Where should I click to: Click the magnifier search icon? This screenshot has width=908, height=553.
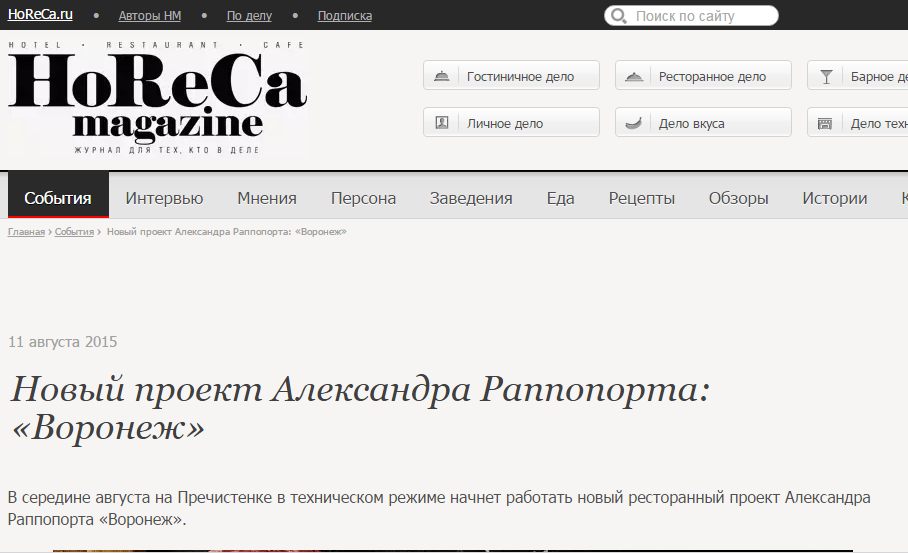pos(618,16)
